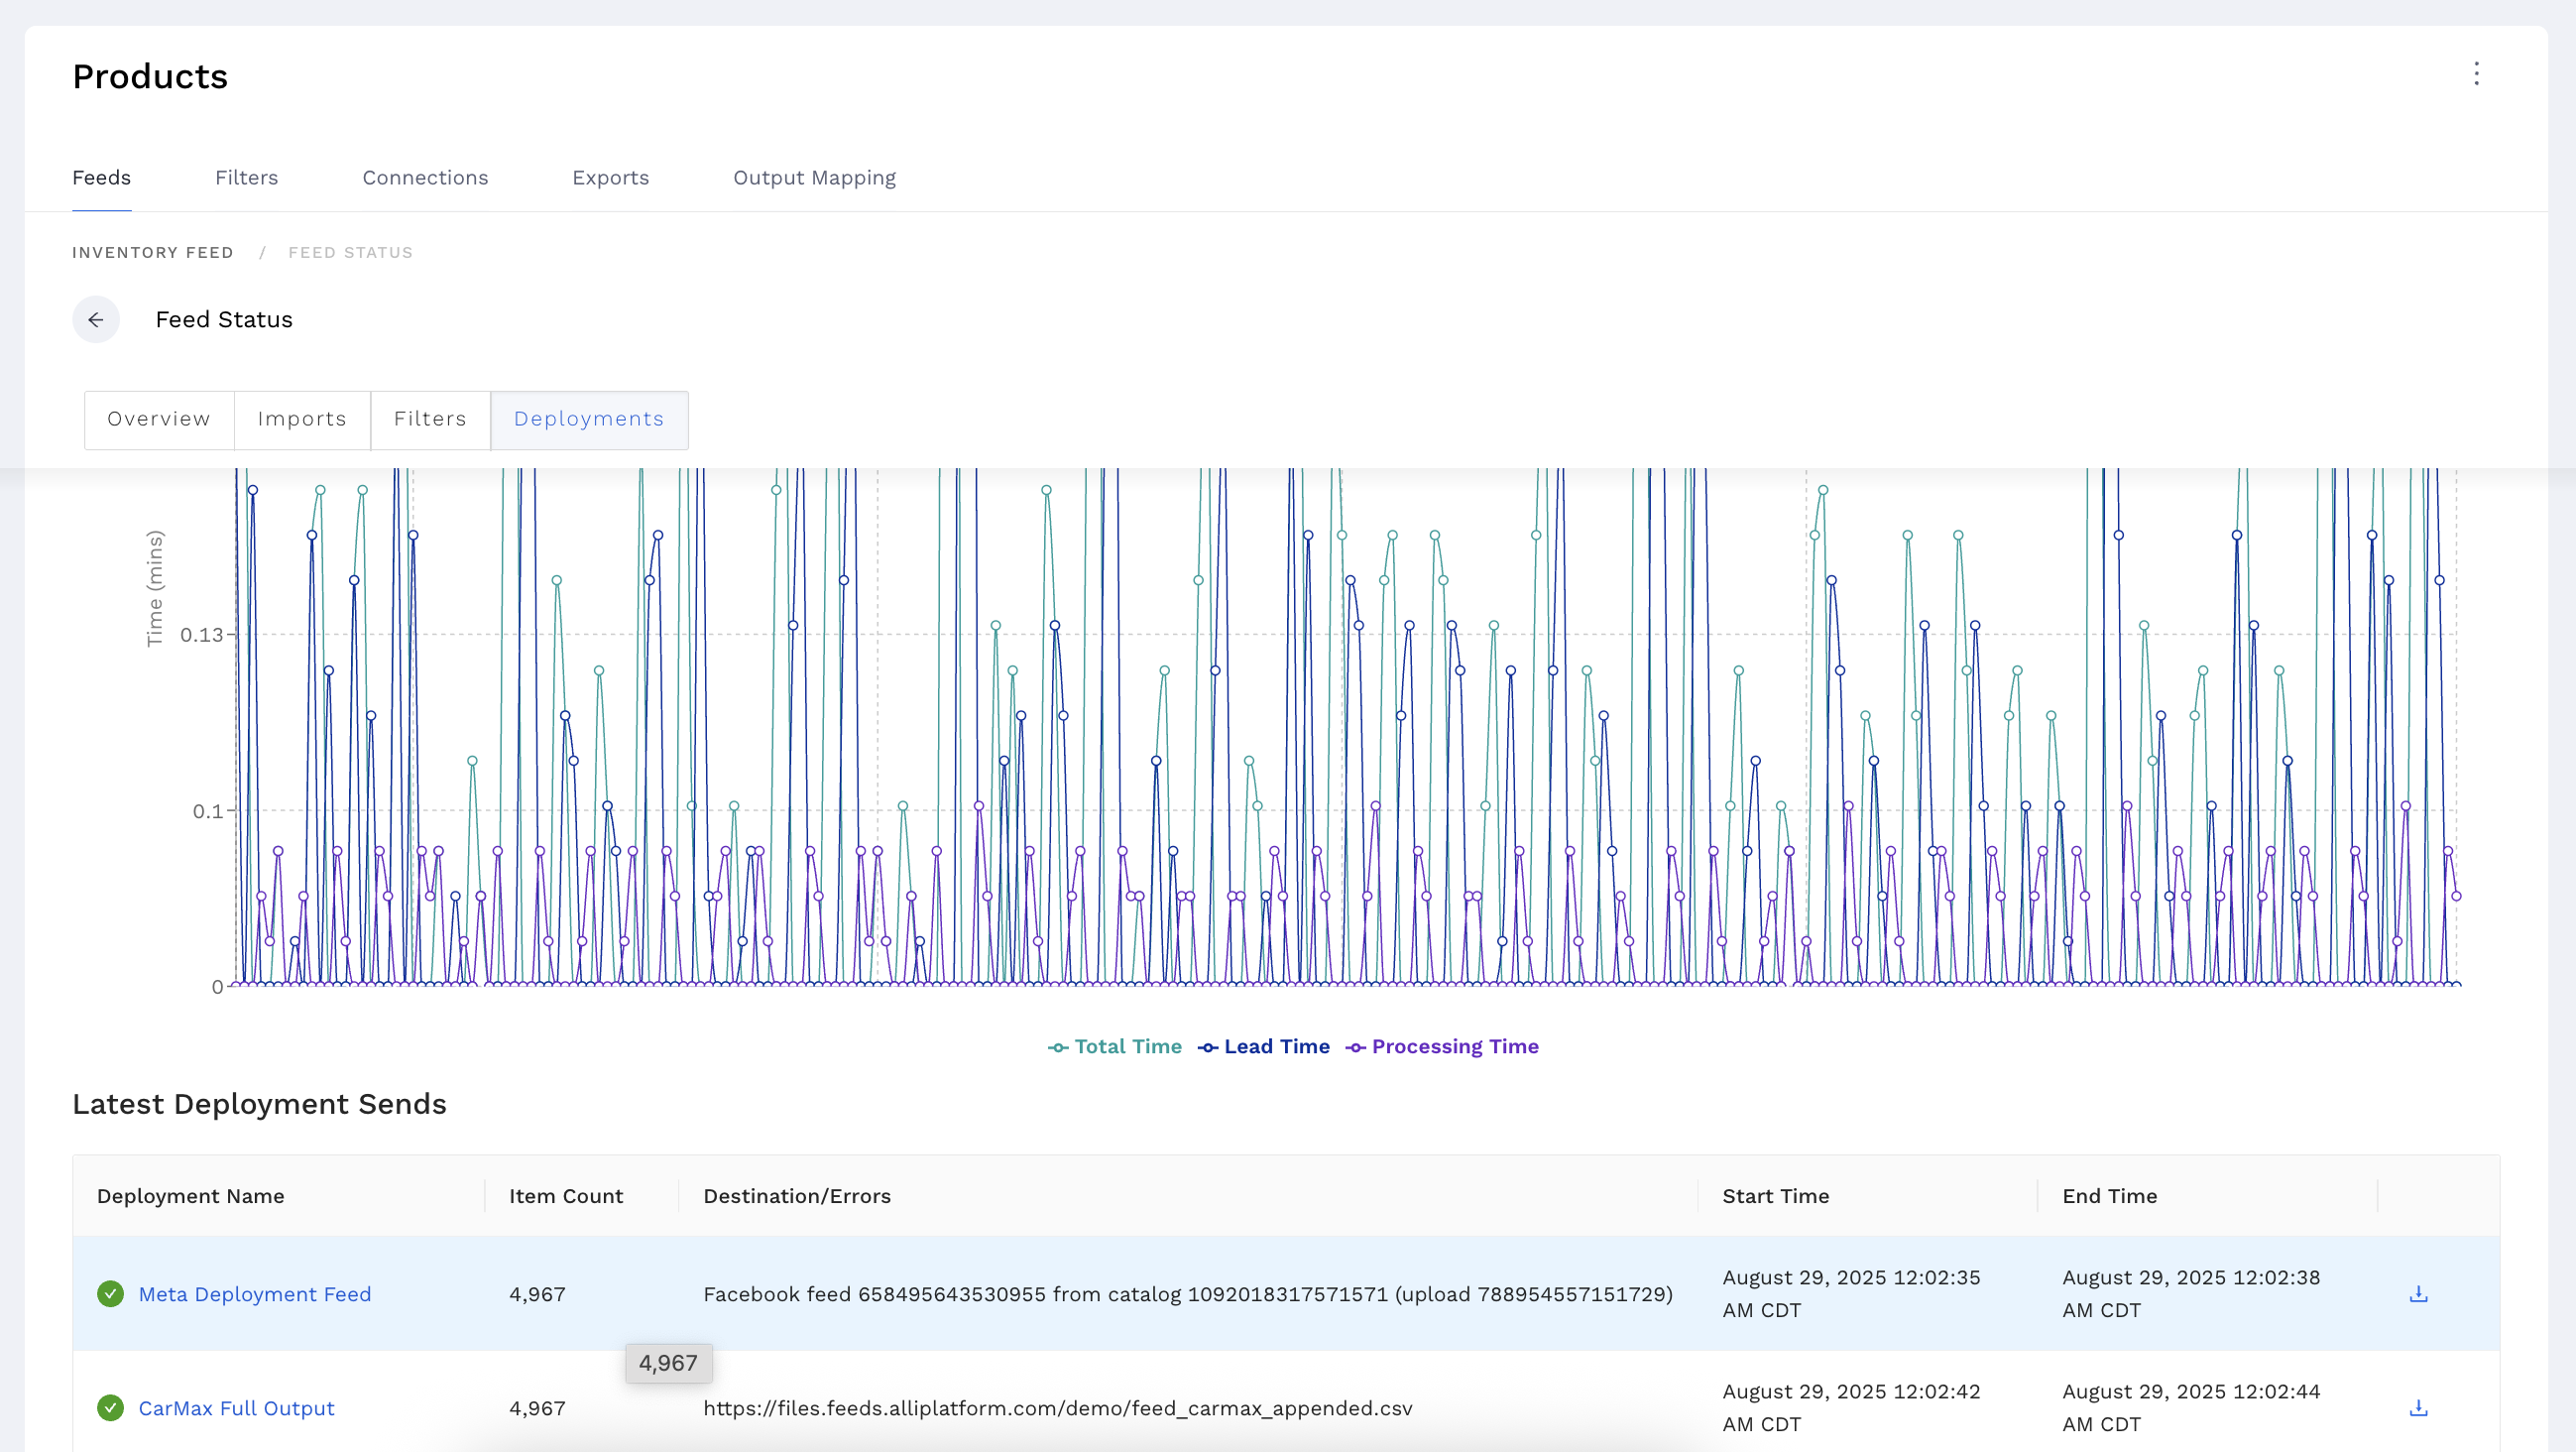
Task: Switch to the Exports tab
Action: pyautogui.click(x=611, y=177)
